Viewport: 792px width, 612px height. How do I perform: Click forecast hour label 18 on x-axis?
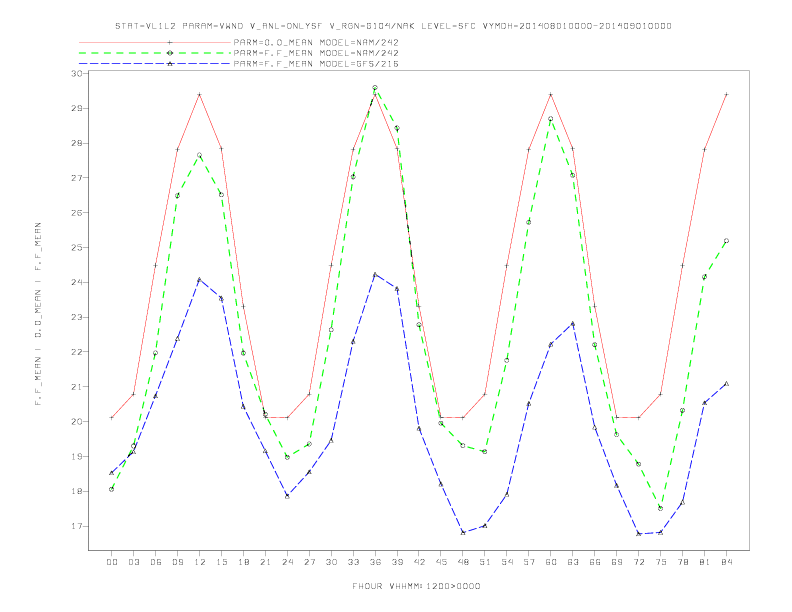pyautogui.click(x=243, y=562)
